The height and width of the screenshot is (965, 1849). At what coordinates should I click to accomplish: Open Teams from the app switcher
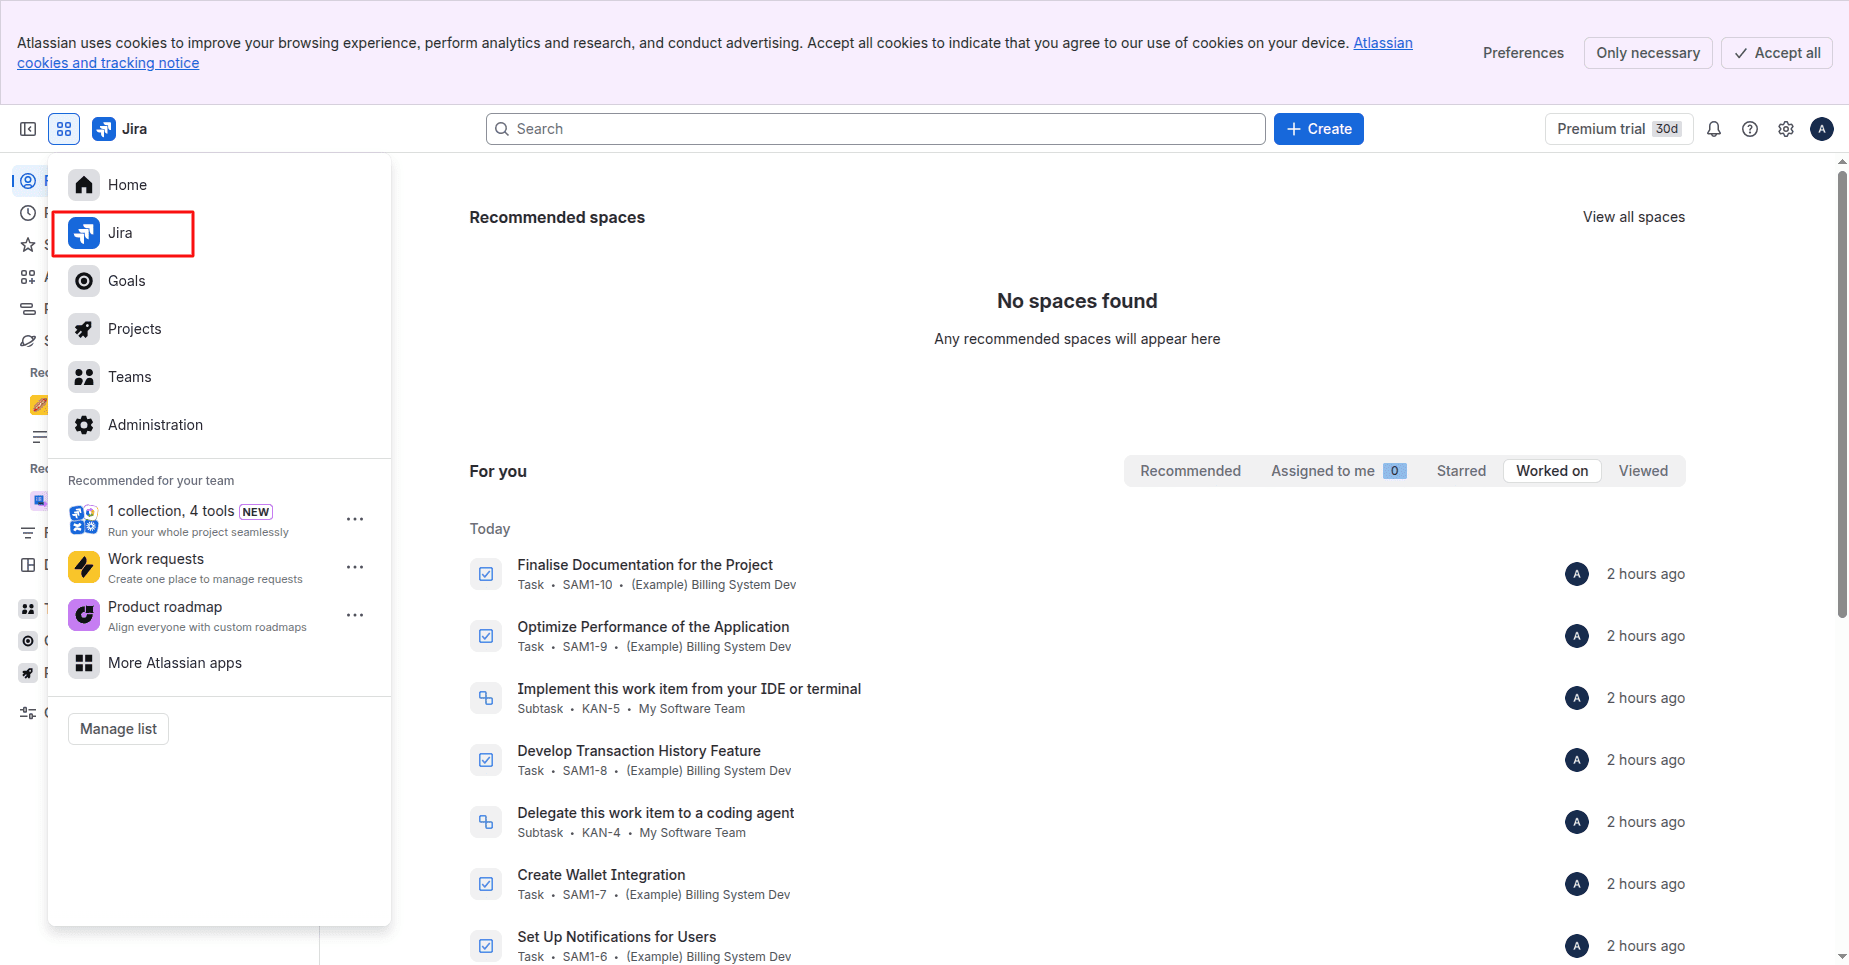(x=219, y=377)
